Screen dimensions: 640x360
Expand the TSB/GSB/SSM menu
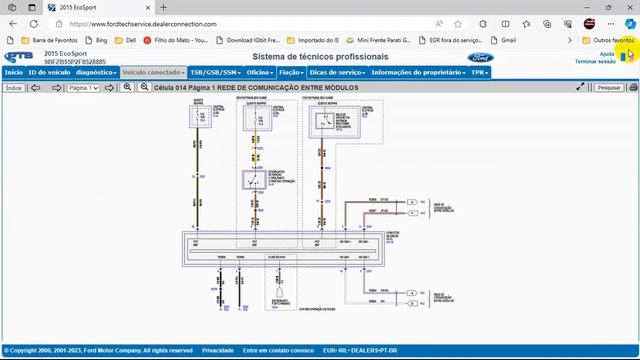pyautogui.click(x=216, y=72)
